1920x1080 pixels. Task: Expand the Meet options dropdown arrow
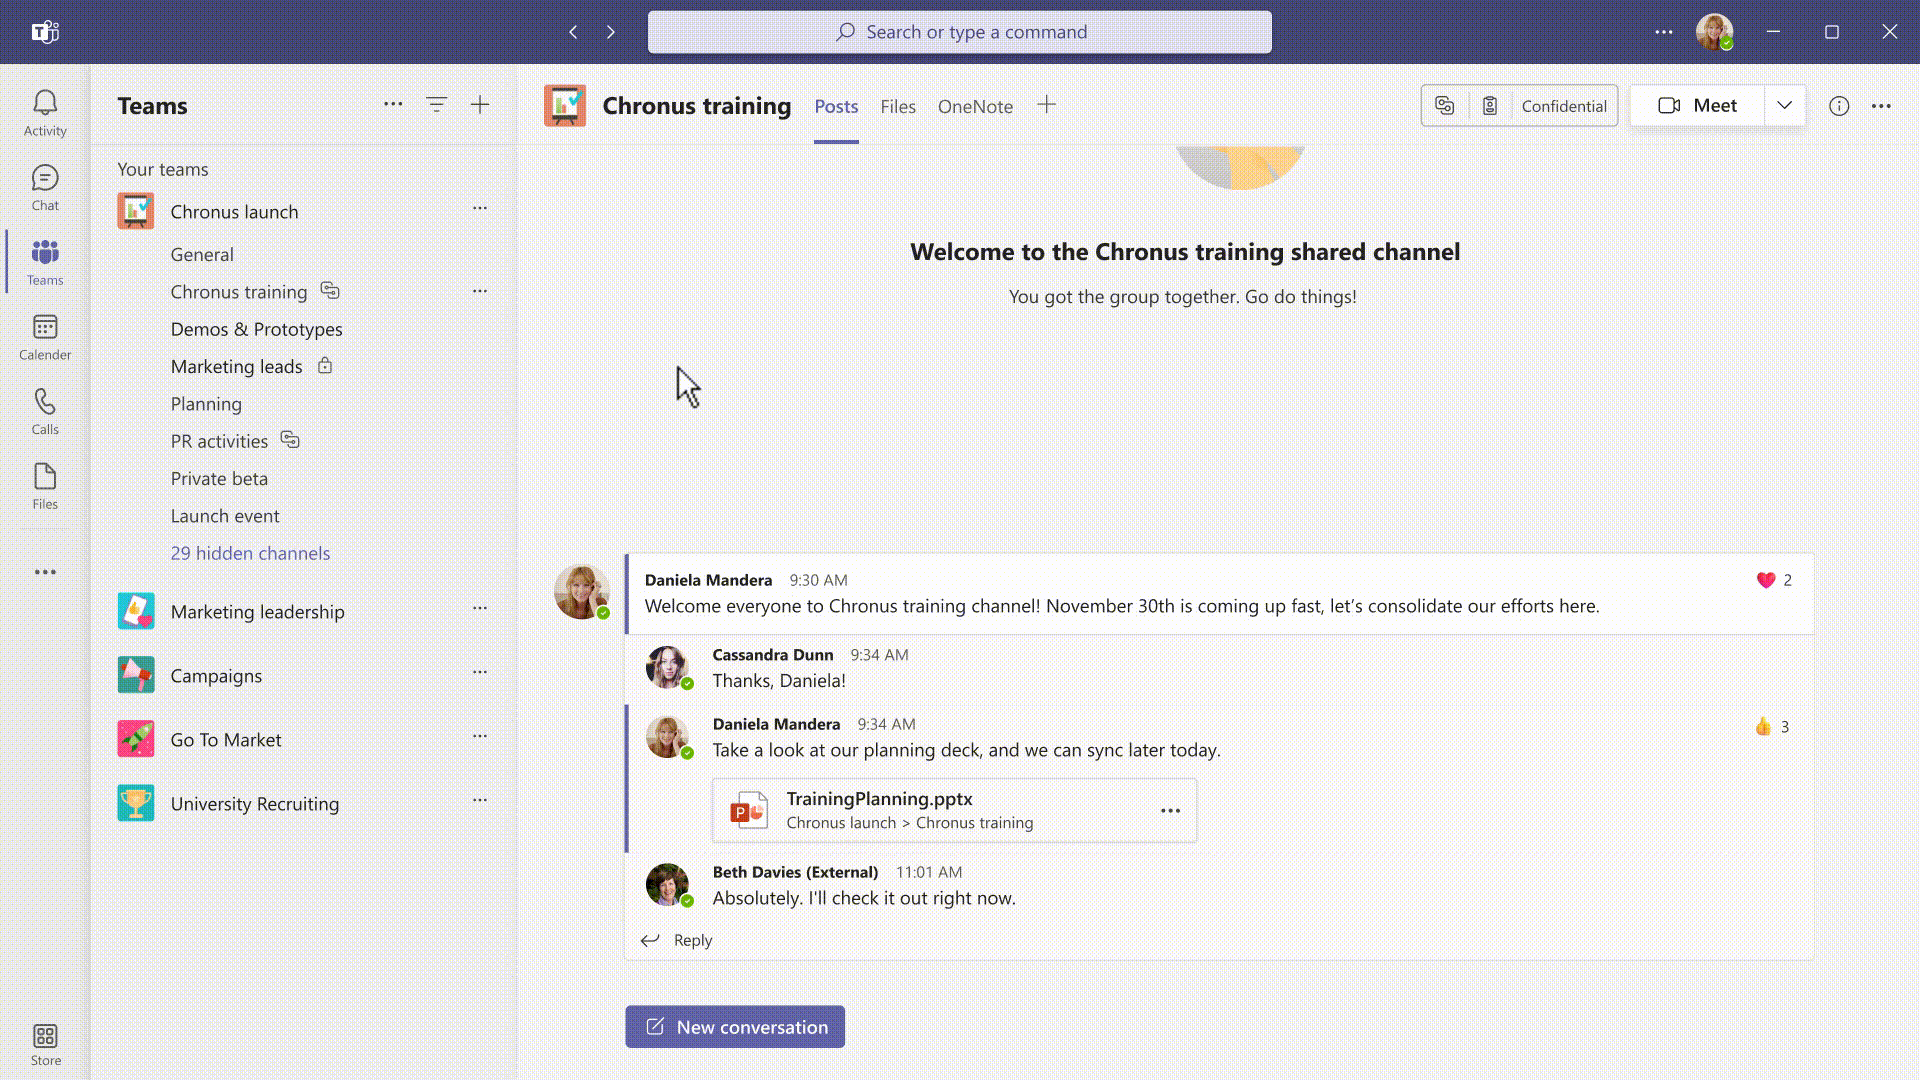click(x=1784, y=106)
